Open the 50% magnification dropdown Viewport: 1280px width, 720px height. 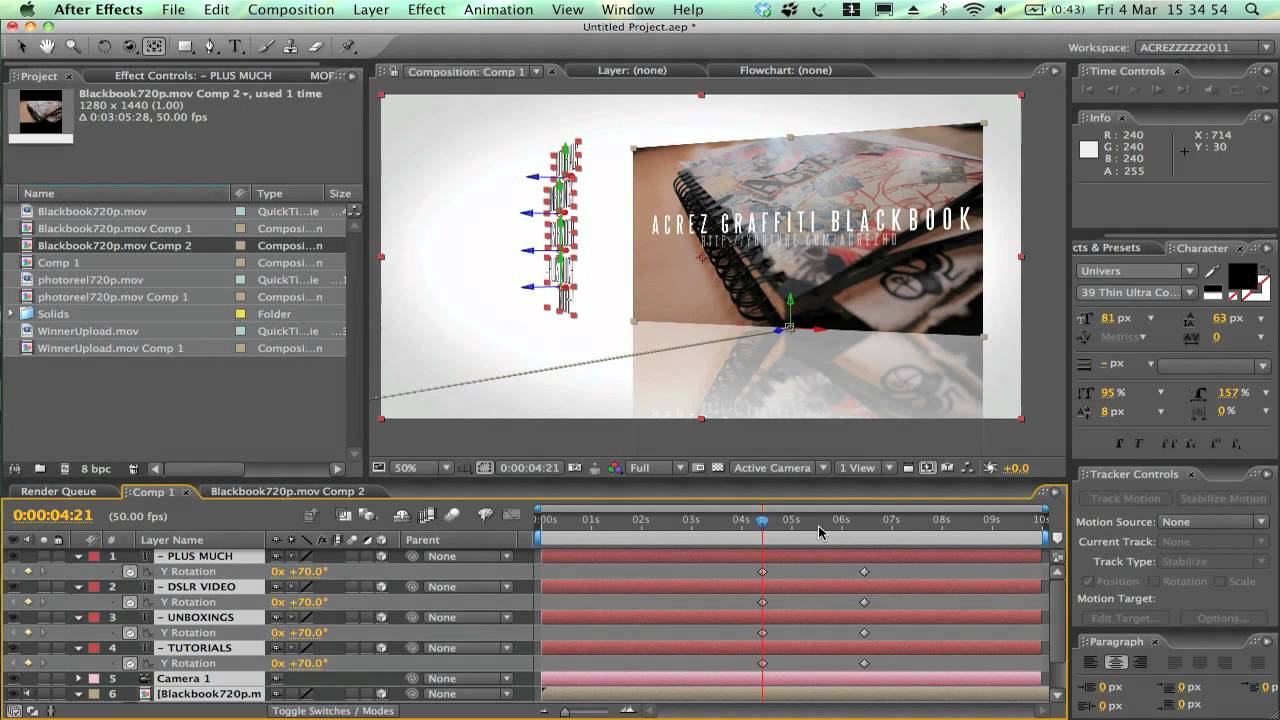coord(422,467)
